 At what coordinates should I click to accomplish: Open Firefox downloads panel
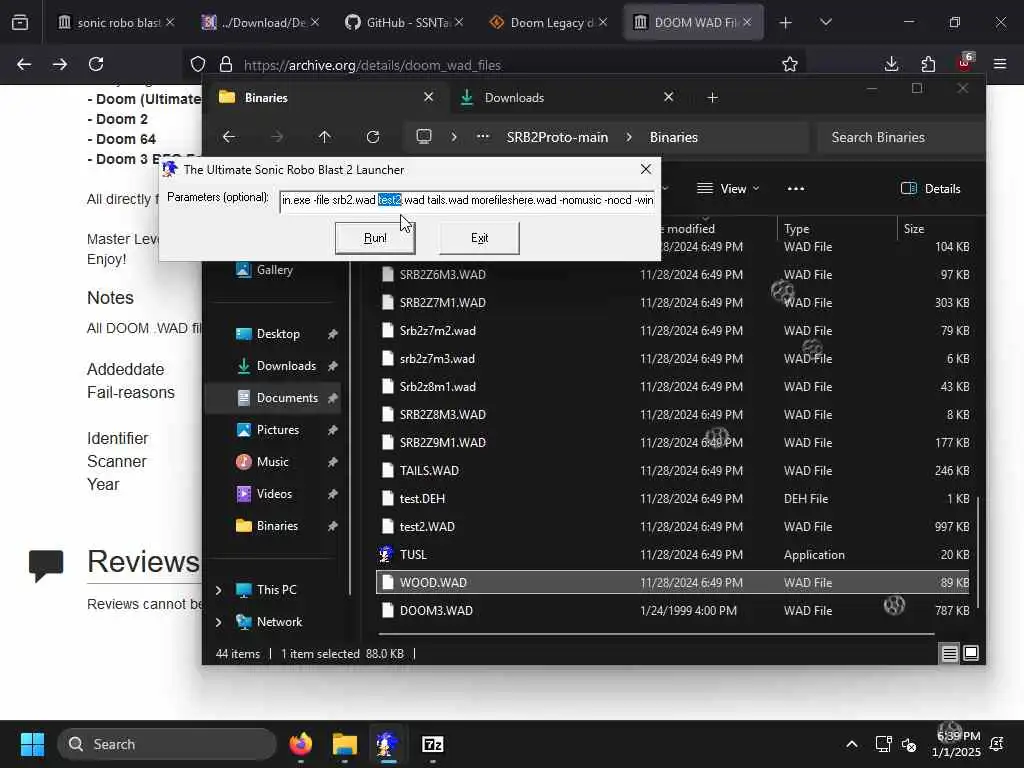[891, 64]
